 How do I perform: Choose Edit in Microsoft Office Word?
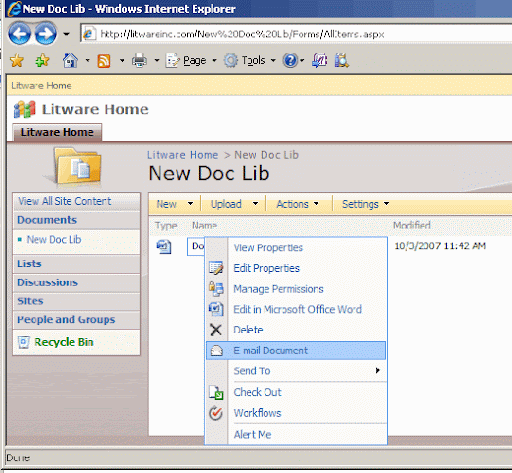click(296, 309)
